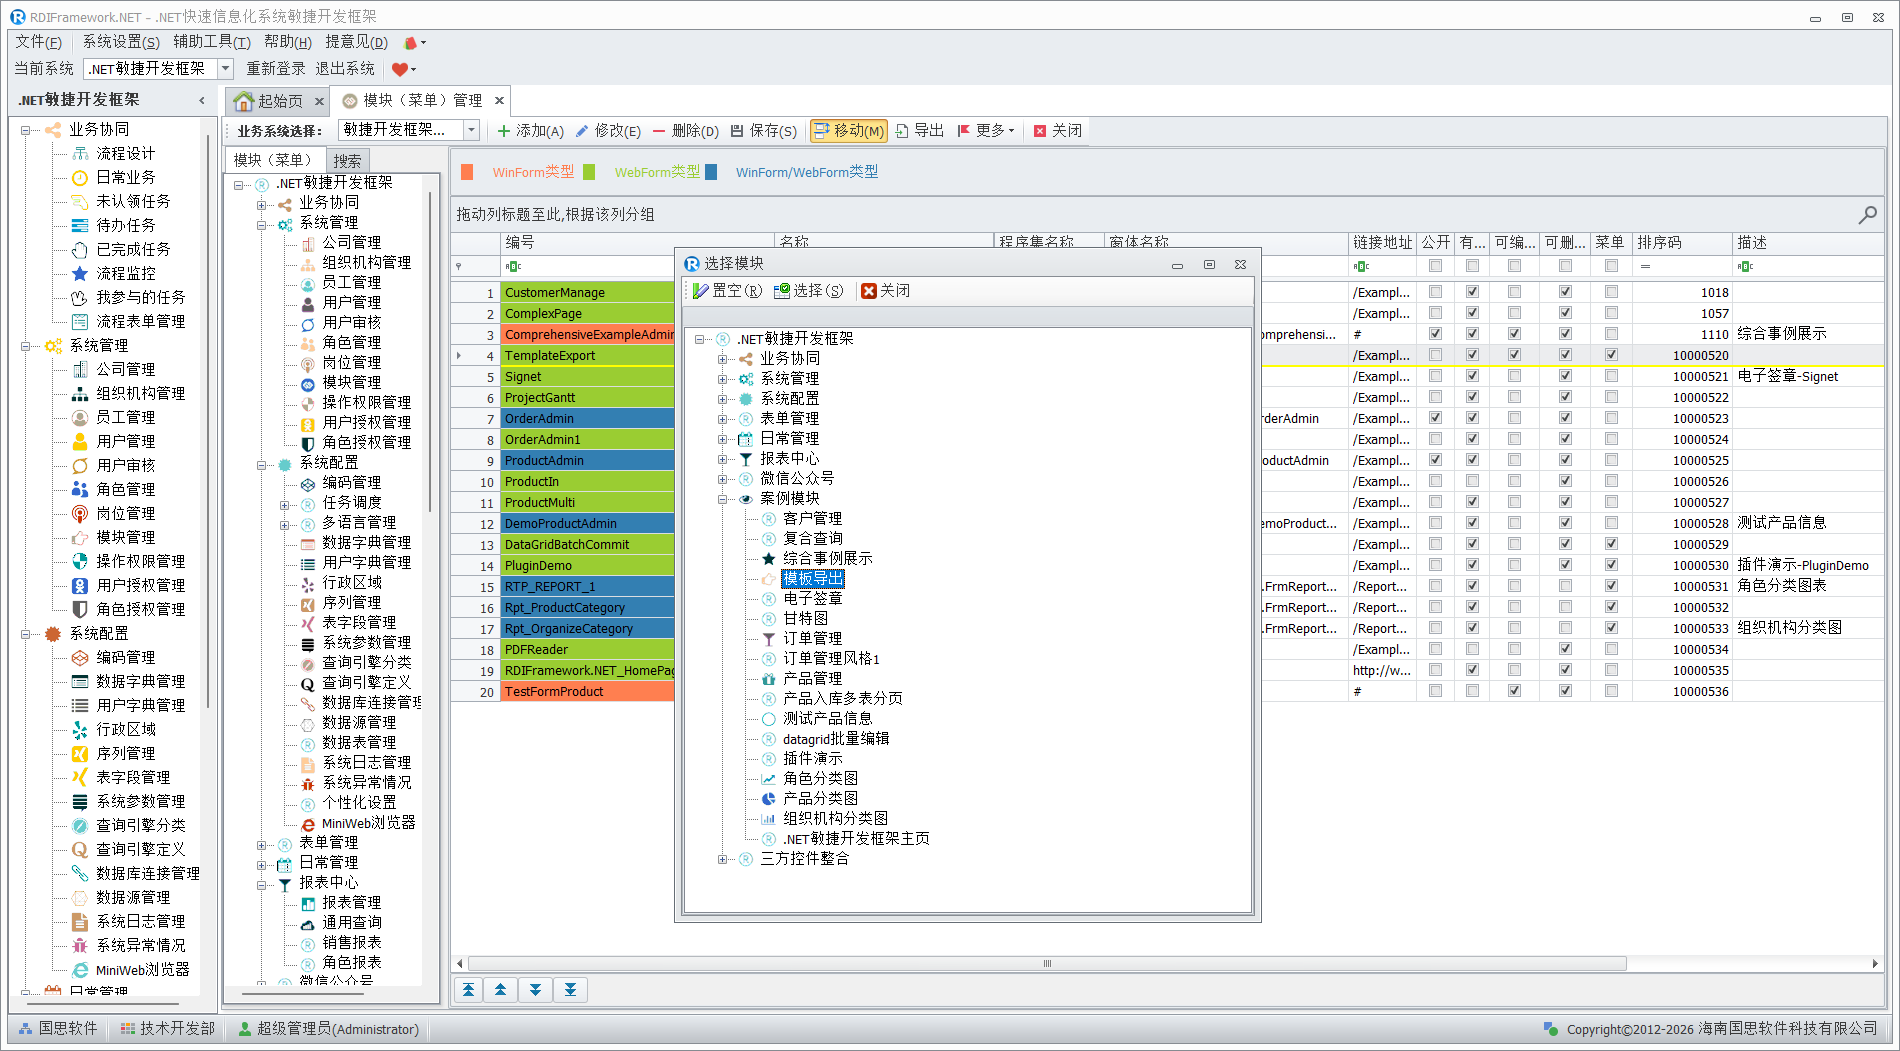Expand 三方控件整合 node in dialog tree
1900x1051 pixels.
click(x=722, y=859)
